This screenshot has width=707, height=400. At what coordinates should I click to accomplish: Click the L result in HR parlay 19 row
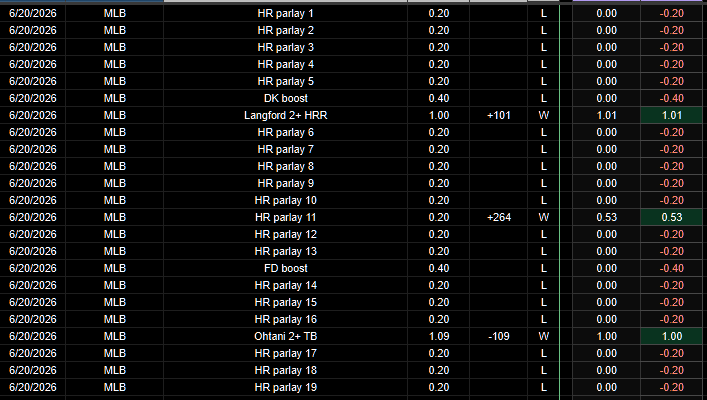(x=543, y=387)
